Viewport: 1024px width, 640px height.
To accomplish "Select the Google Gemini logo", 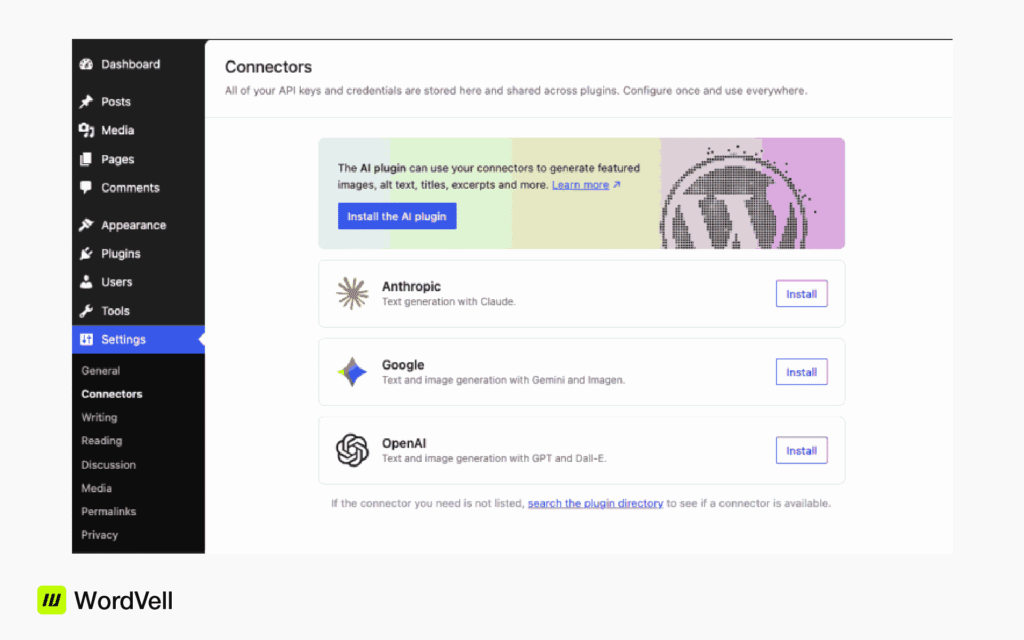I will pos(352,371).
